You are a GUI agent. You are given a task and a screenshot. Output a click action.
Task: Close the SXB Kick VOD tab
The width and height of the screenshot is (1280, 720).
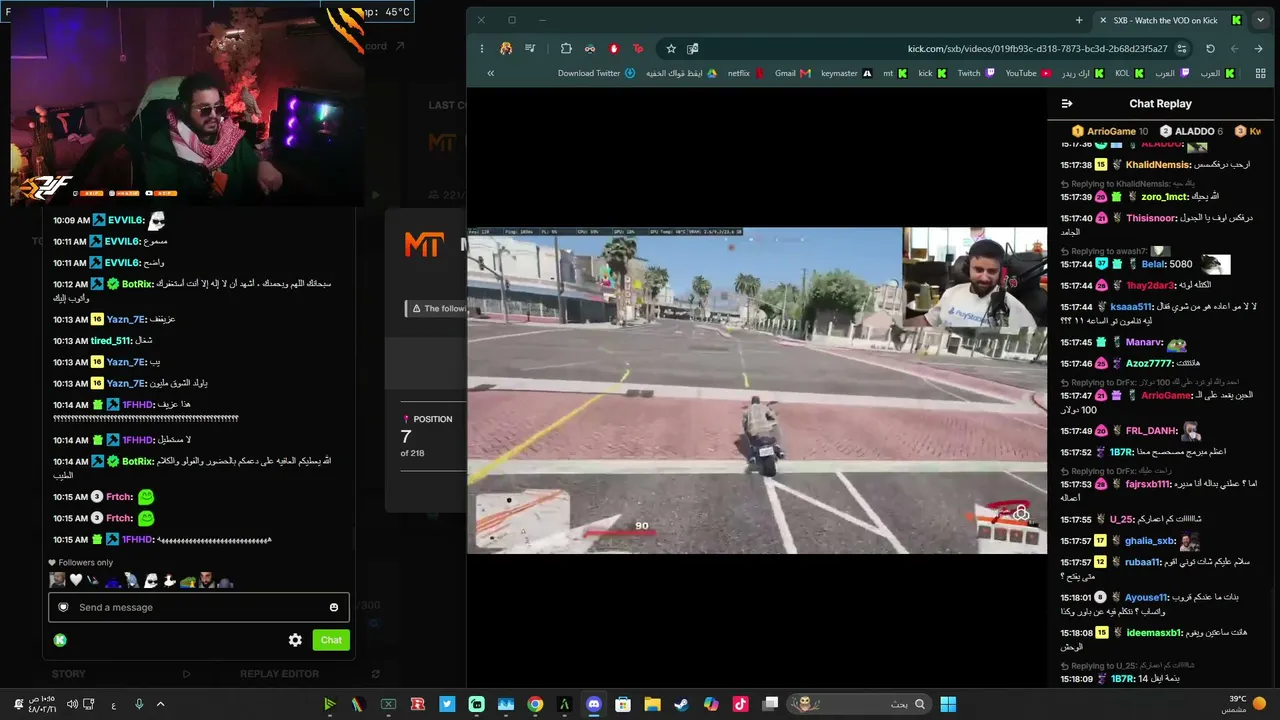[x=1103, y=20]
